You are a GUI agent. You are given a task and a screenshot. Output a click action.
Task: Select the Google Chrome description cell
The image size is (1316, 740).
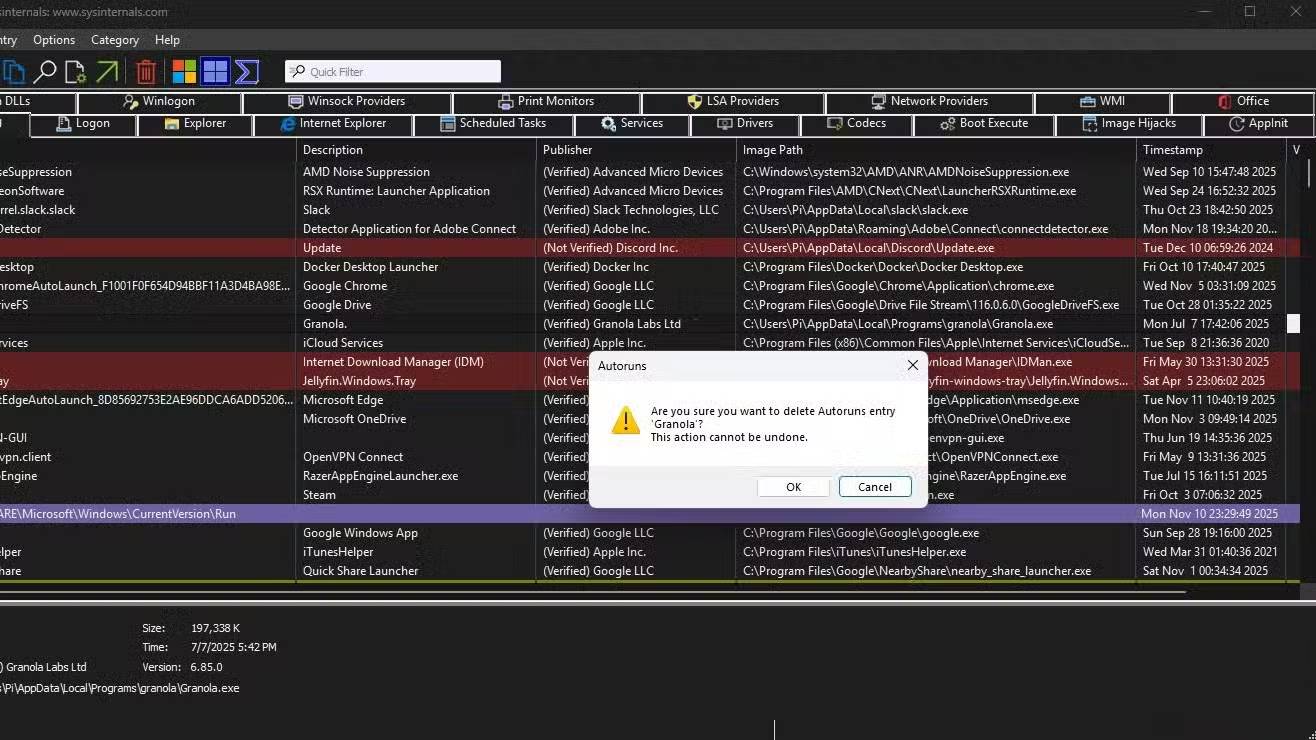[345, 286]
